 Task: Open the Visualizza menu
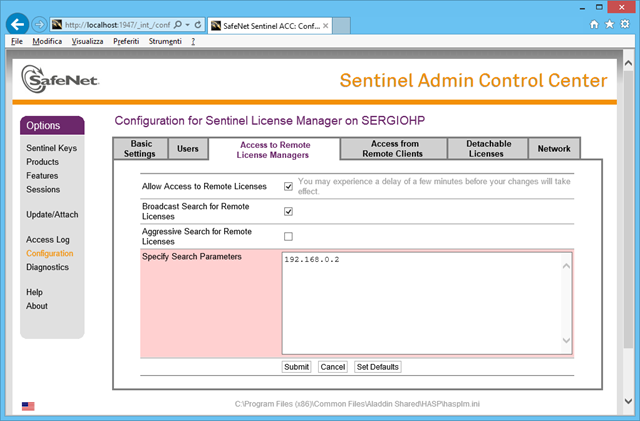point(87,41)
